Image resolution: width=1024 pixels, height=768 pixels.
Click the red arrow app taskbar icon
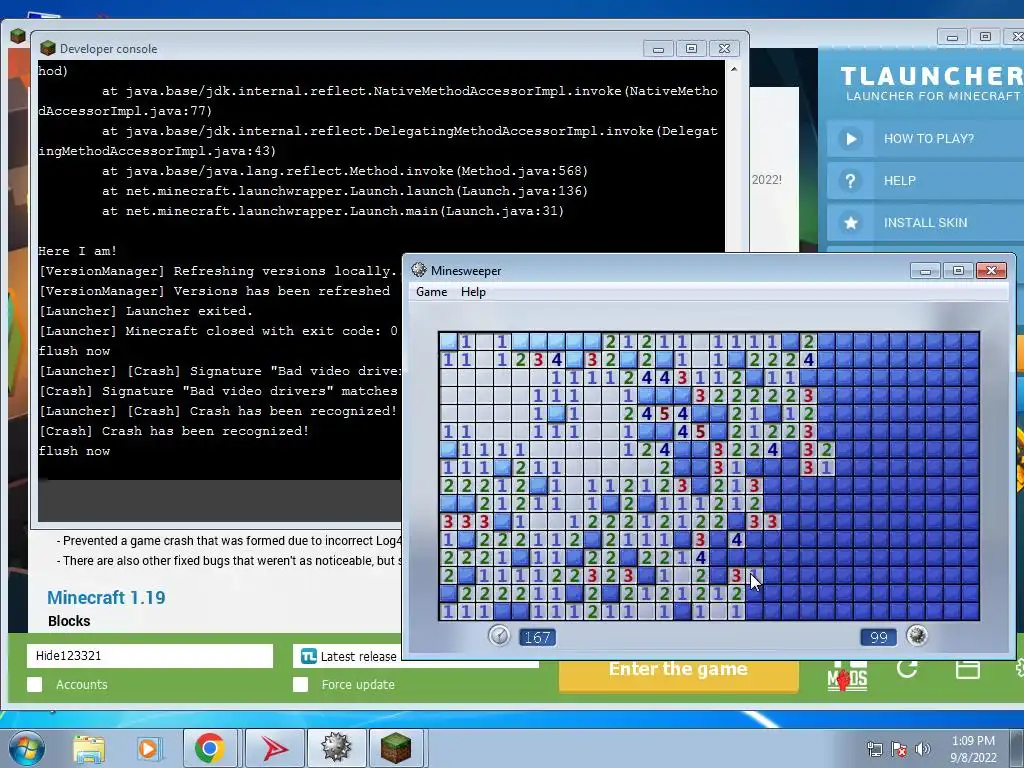pos(274,748)
